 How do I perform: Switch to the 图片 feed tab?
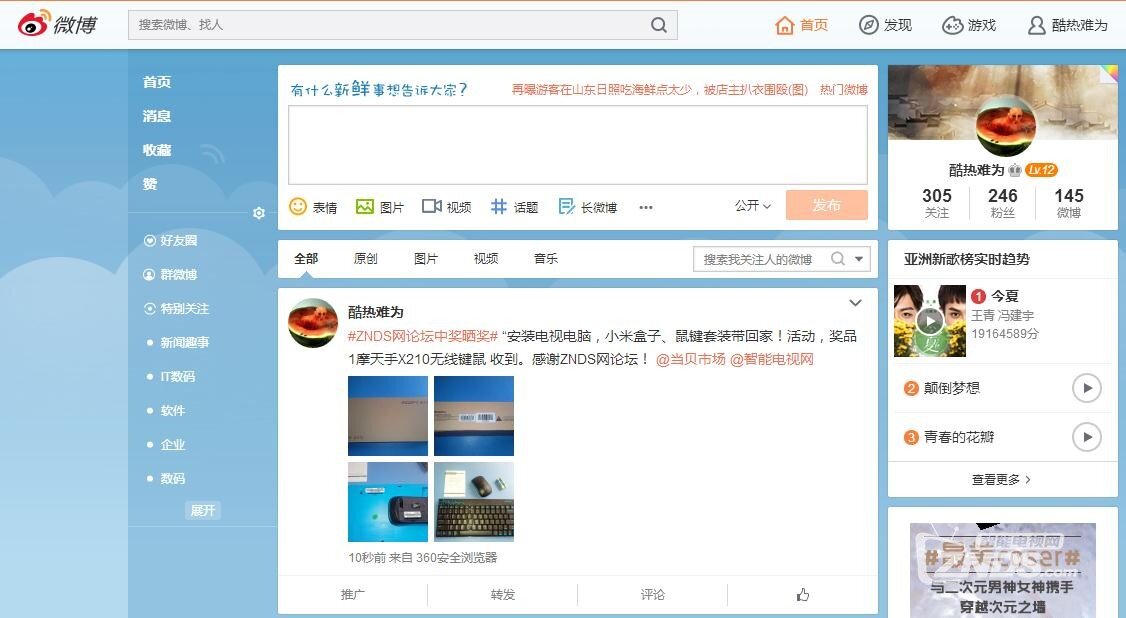(426, 258)
